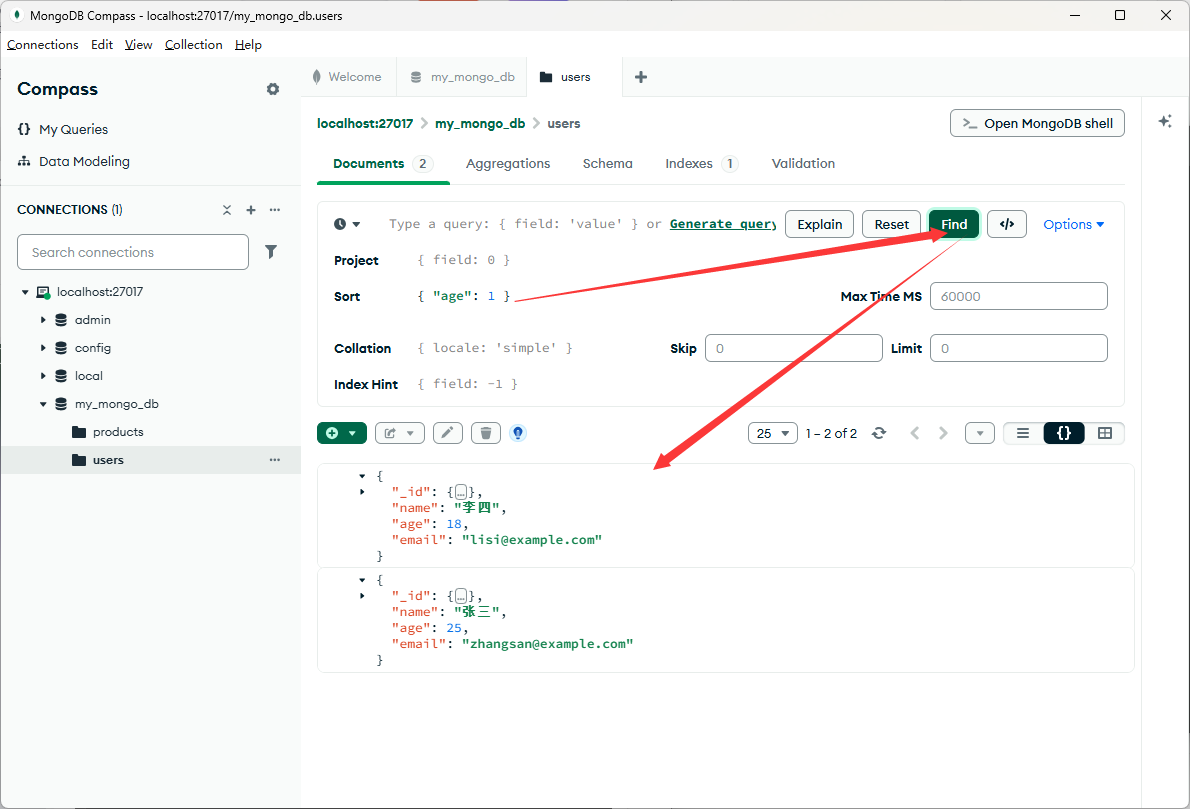Open connections more options menu
Image resolution: width=1190 pixels, height=809 pixels.
275,210
